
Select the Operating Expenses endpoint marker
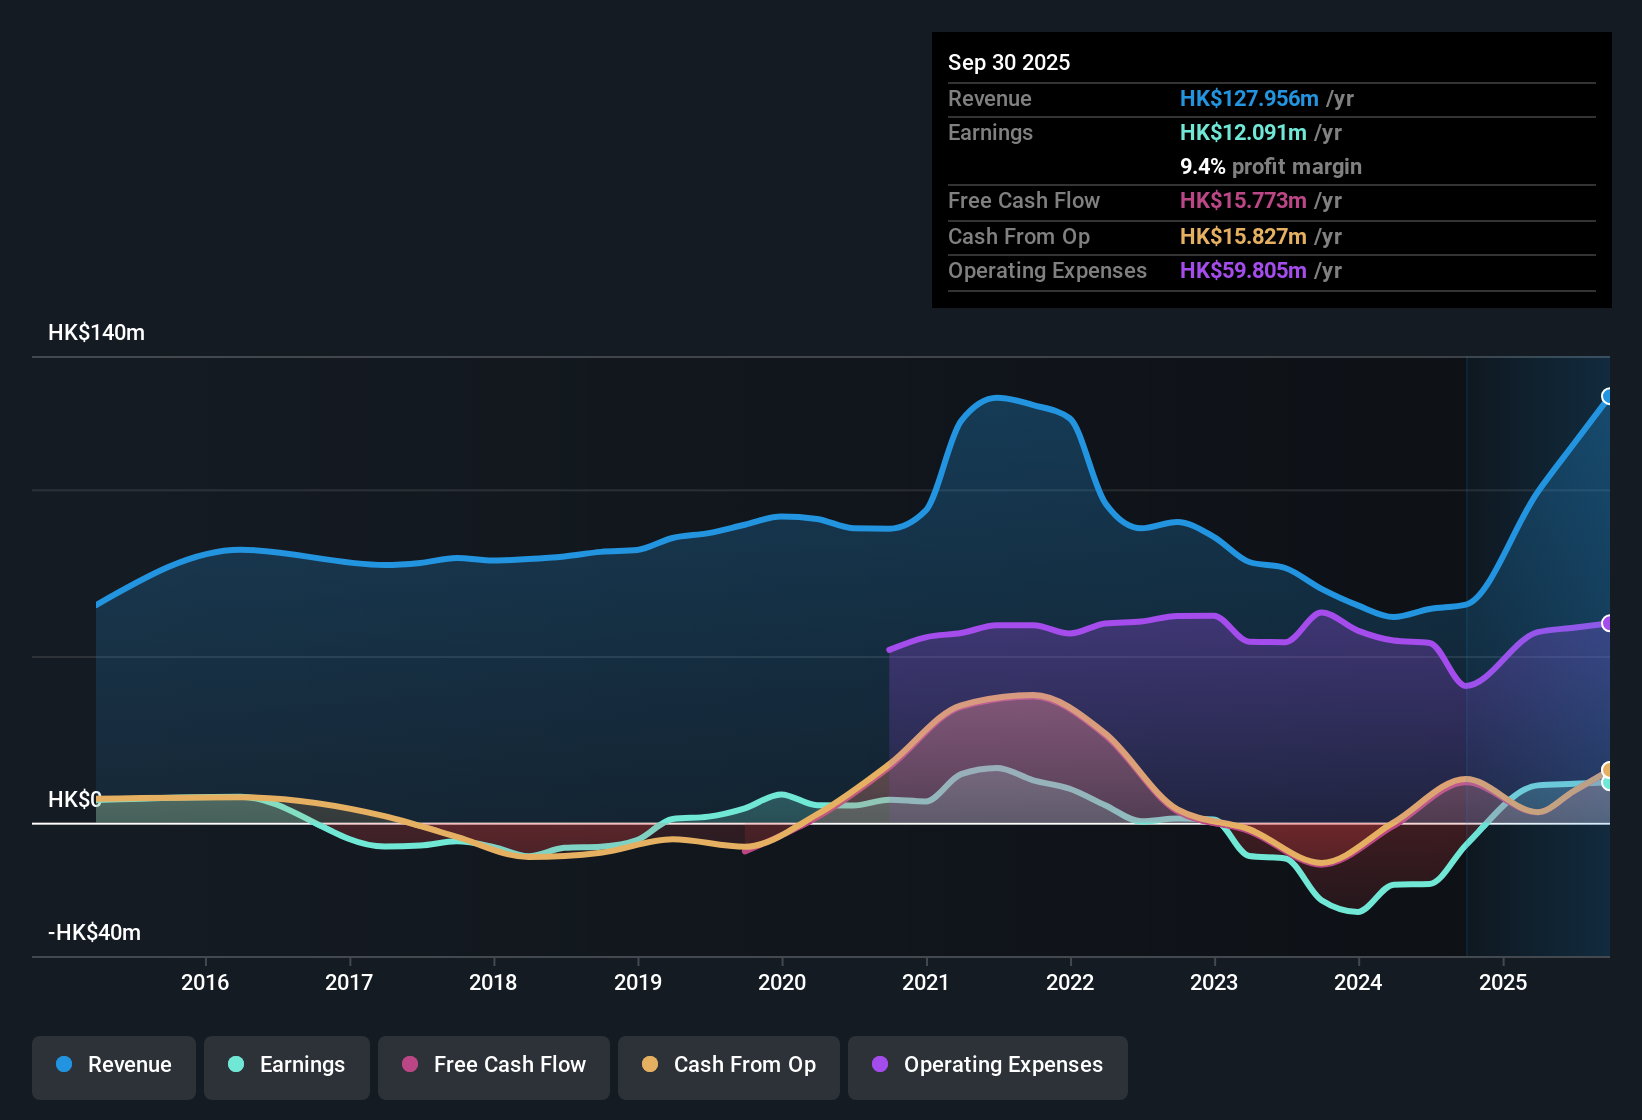(x=1608, y=624)
